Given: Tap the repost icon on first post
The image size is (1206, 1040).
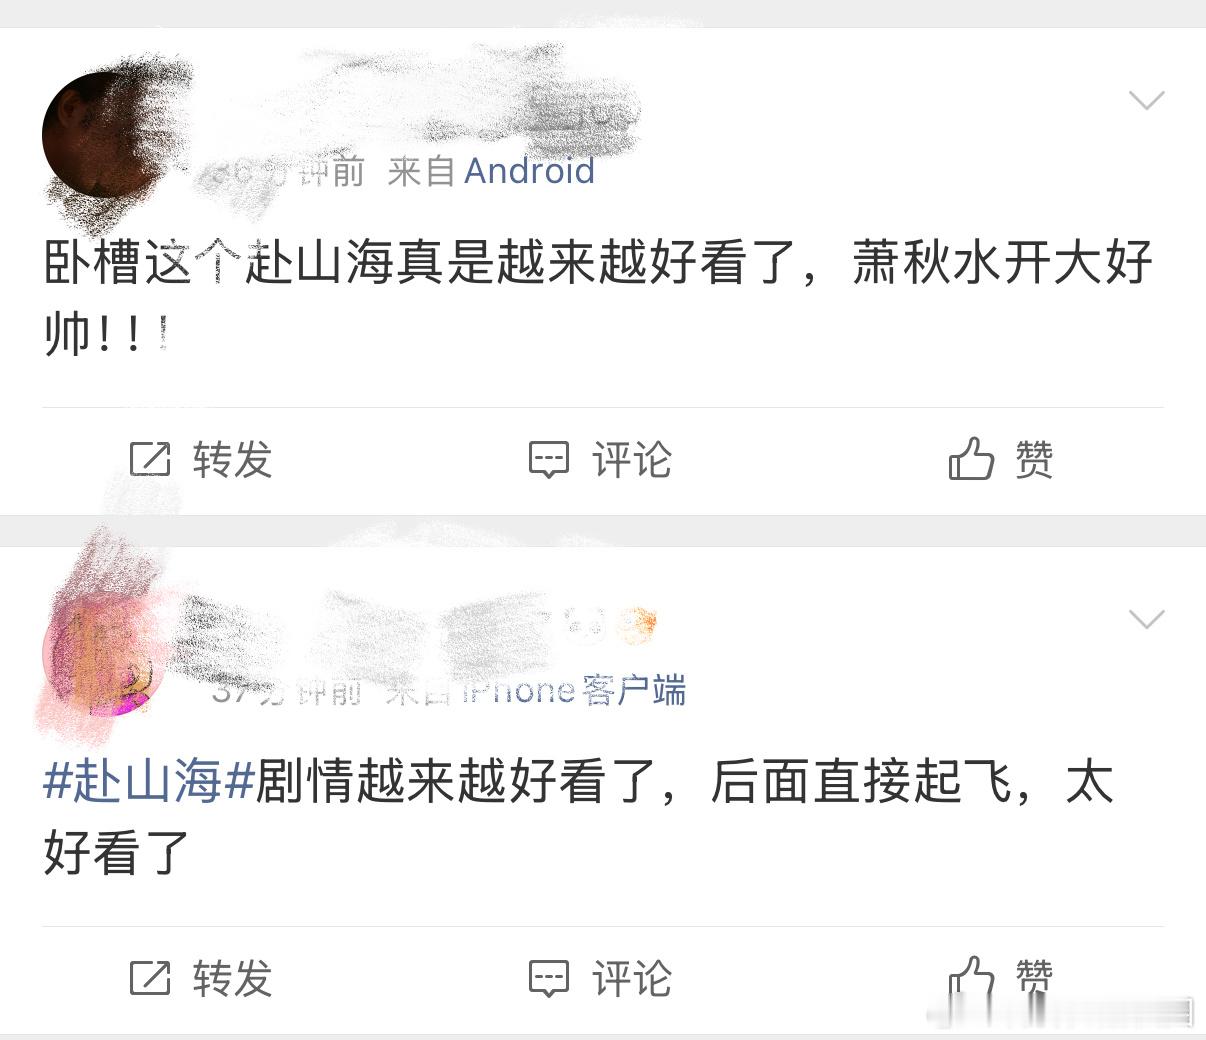Looking at the screenshot, I should pyautogui.click(x=151, y=459).
